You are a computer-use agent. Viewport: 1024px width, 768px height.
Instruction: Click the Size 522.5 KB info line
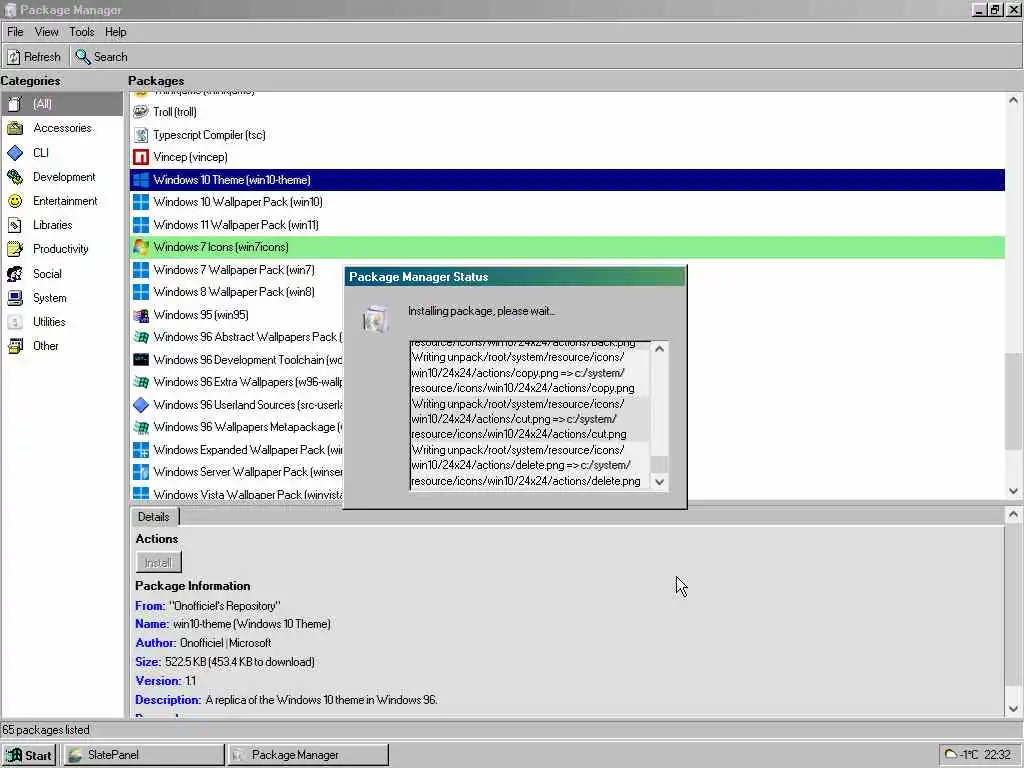pyautogui.click(x=225, y=662)
